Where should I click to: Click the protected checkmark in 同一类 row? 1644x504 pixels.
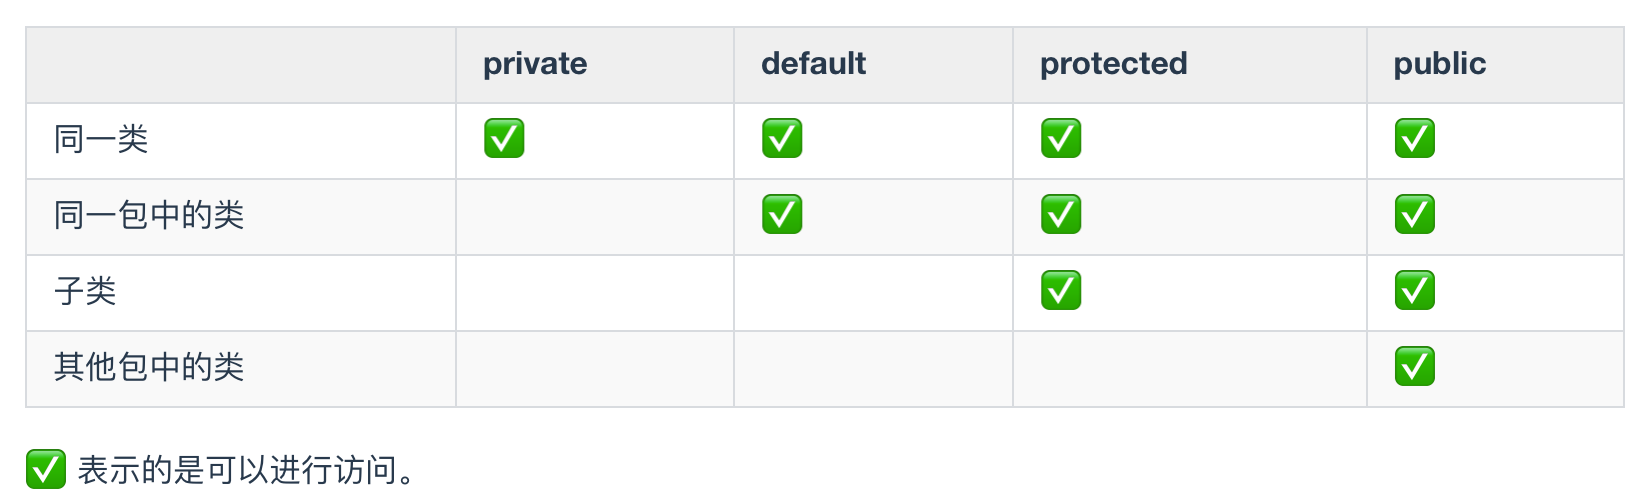1061,139
